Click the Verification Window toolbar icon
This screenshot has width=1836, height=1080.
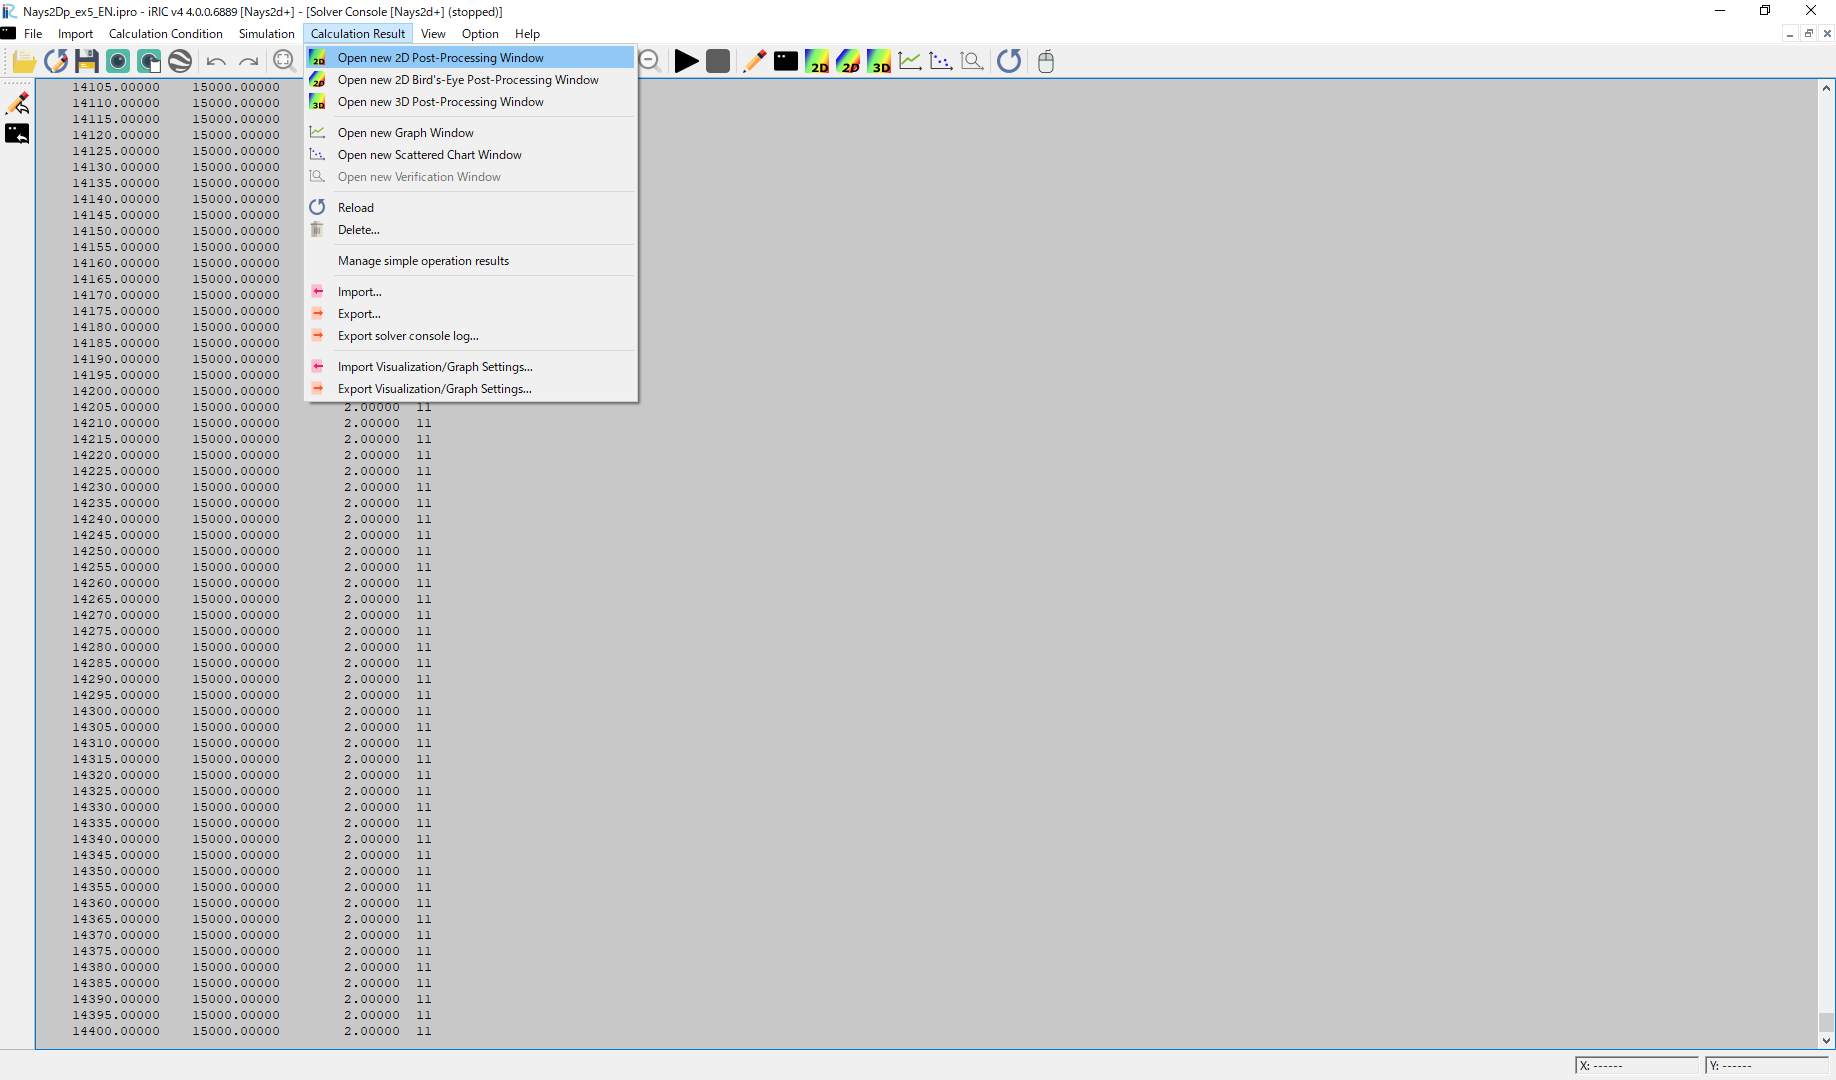(972, 61)
